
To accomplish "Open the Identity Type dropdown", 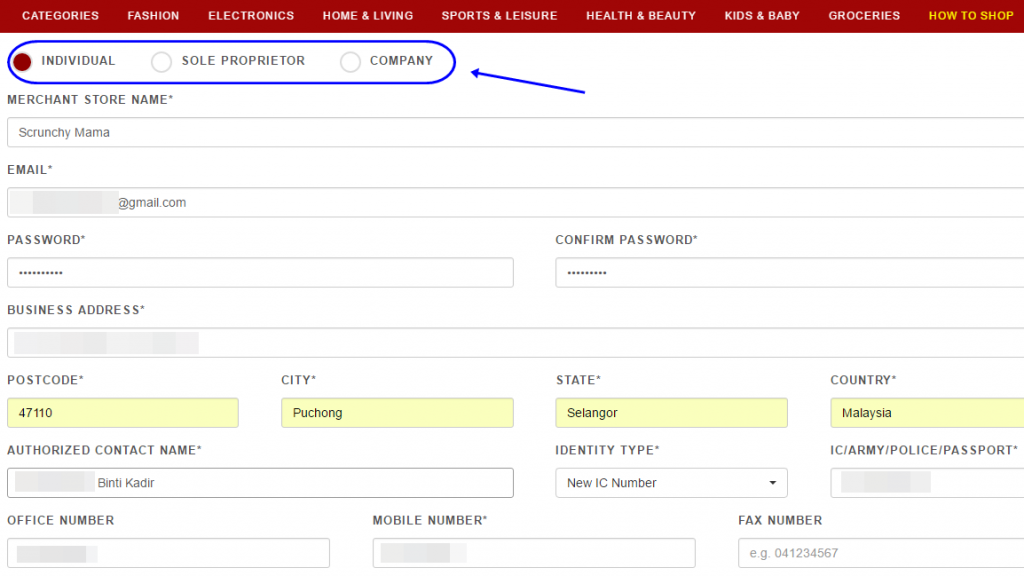I will click(x=671, y=483).
